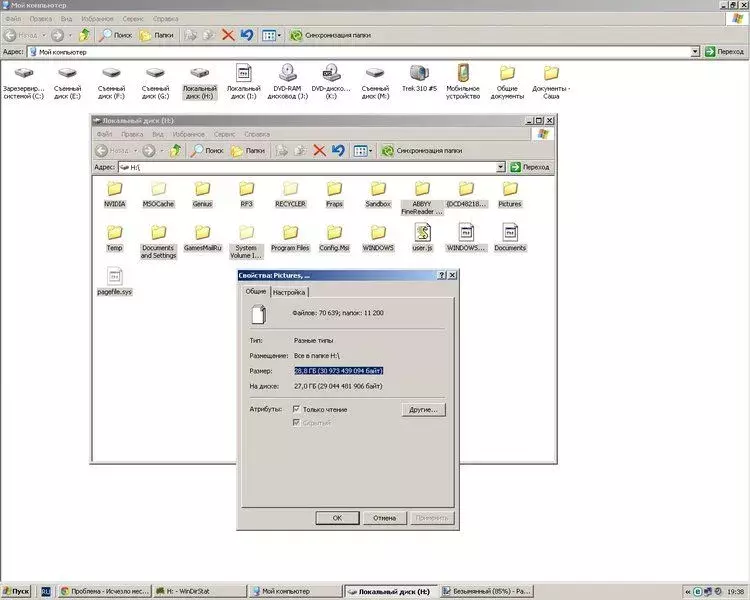Screen dimensions: 750x600
Task: Open the shared documents folder
Action: click(507, 82)
